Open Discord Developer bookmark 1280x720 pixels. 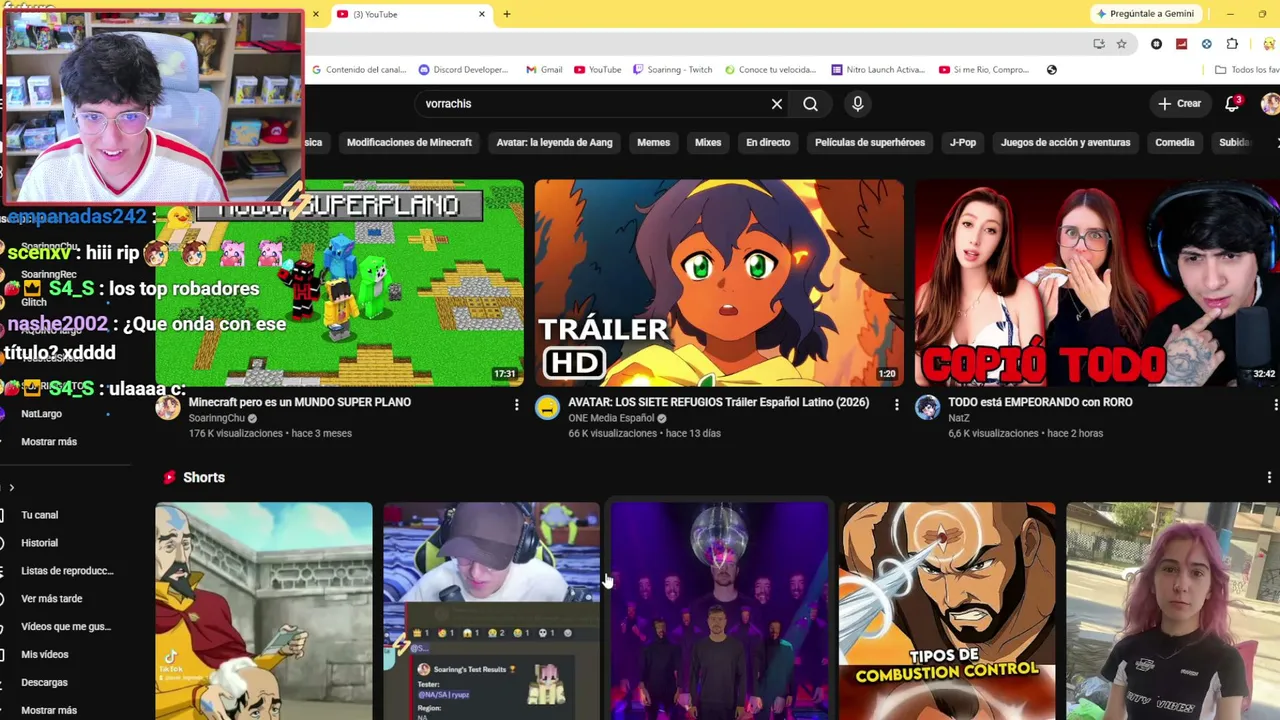coord(463,70)
